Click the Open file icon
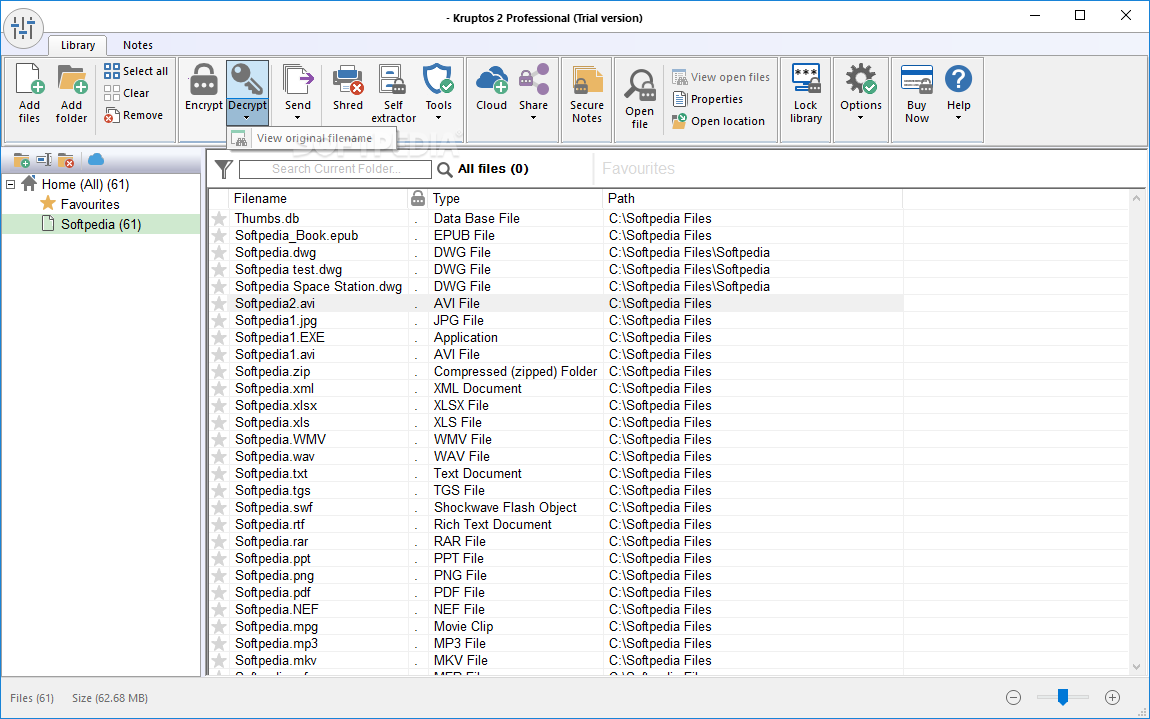The image size is (1150, 719). pyautogui.click(x=640, y=85)
